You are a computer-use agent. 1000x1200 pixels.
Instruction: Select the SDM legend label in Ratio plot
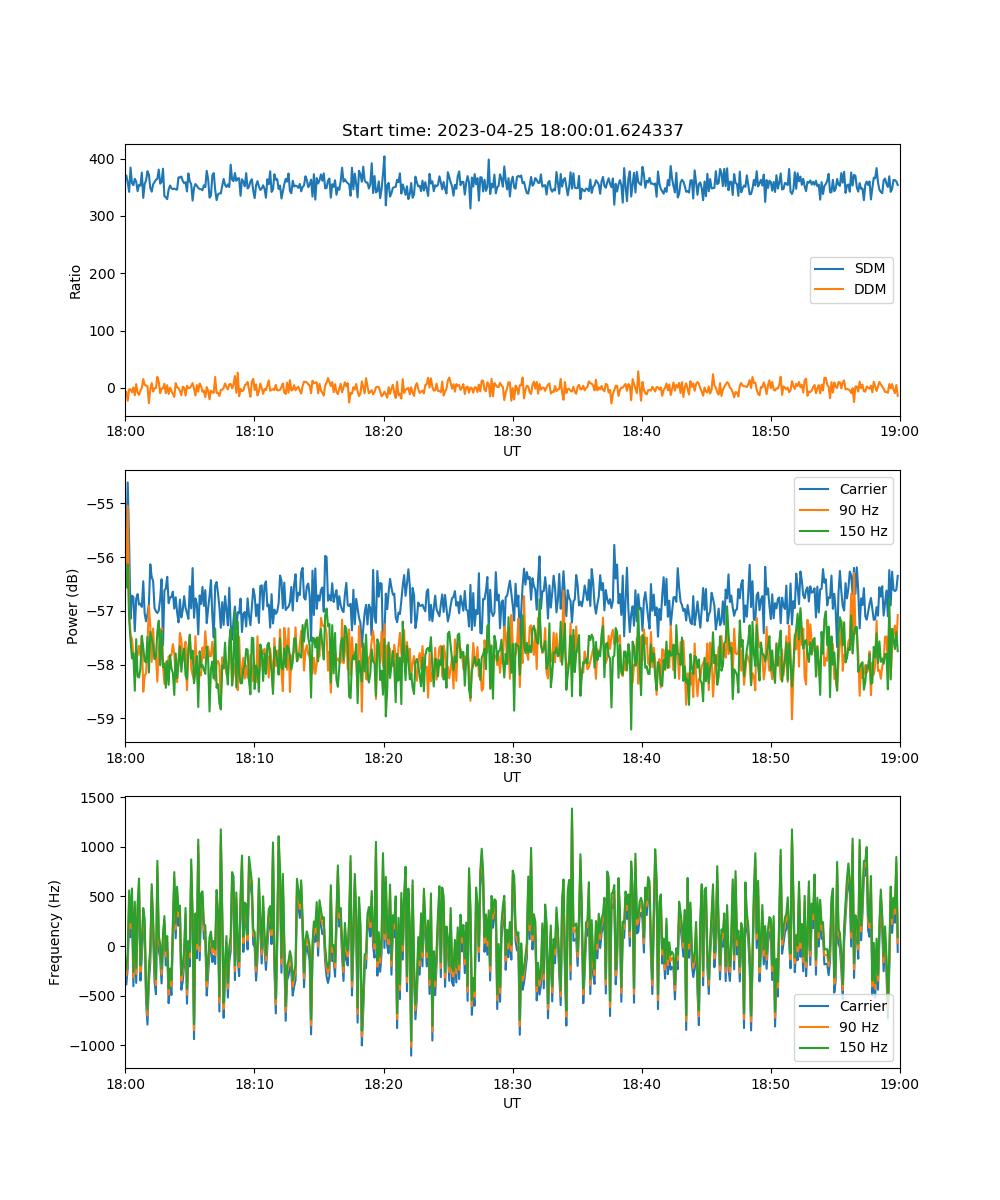click(x=870, y=270)
